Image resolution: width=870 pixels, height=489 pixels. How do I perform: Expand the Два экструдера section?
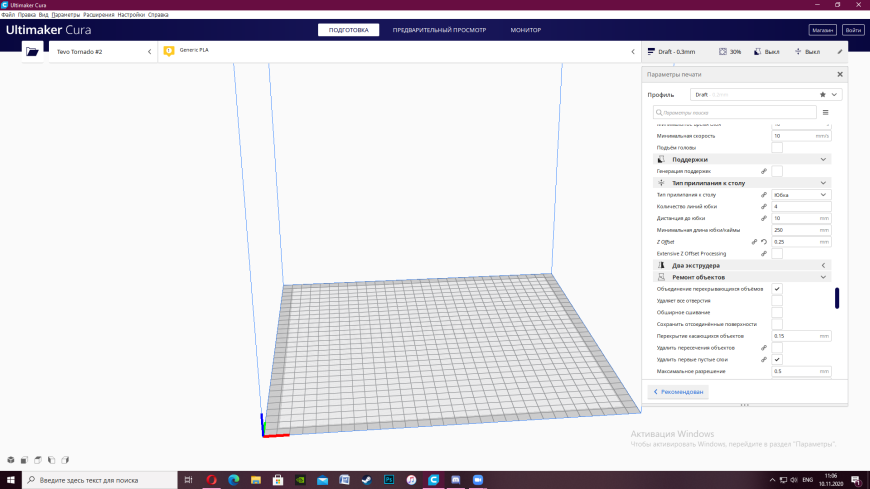[x=742, y=265]
